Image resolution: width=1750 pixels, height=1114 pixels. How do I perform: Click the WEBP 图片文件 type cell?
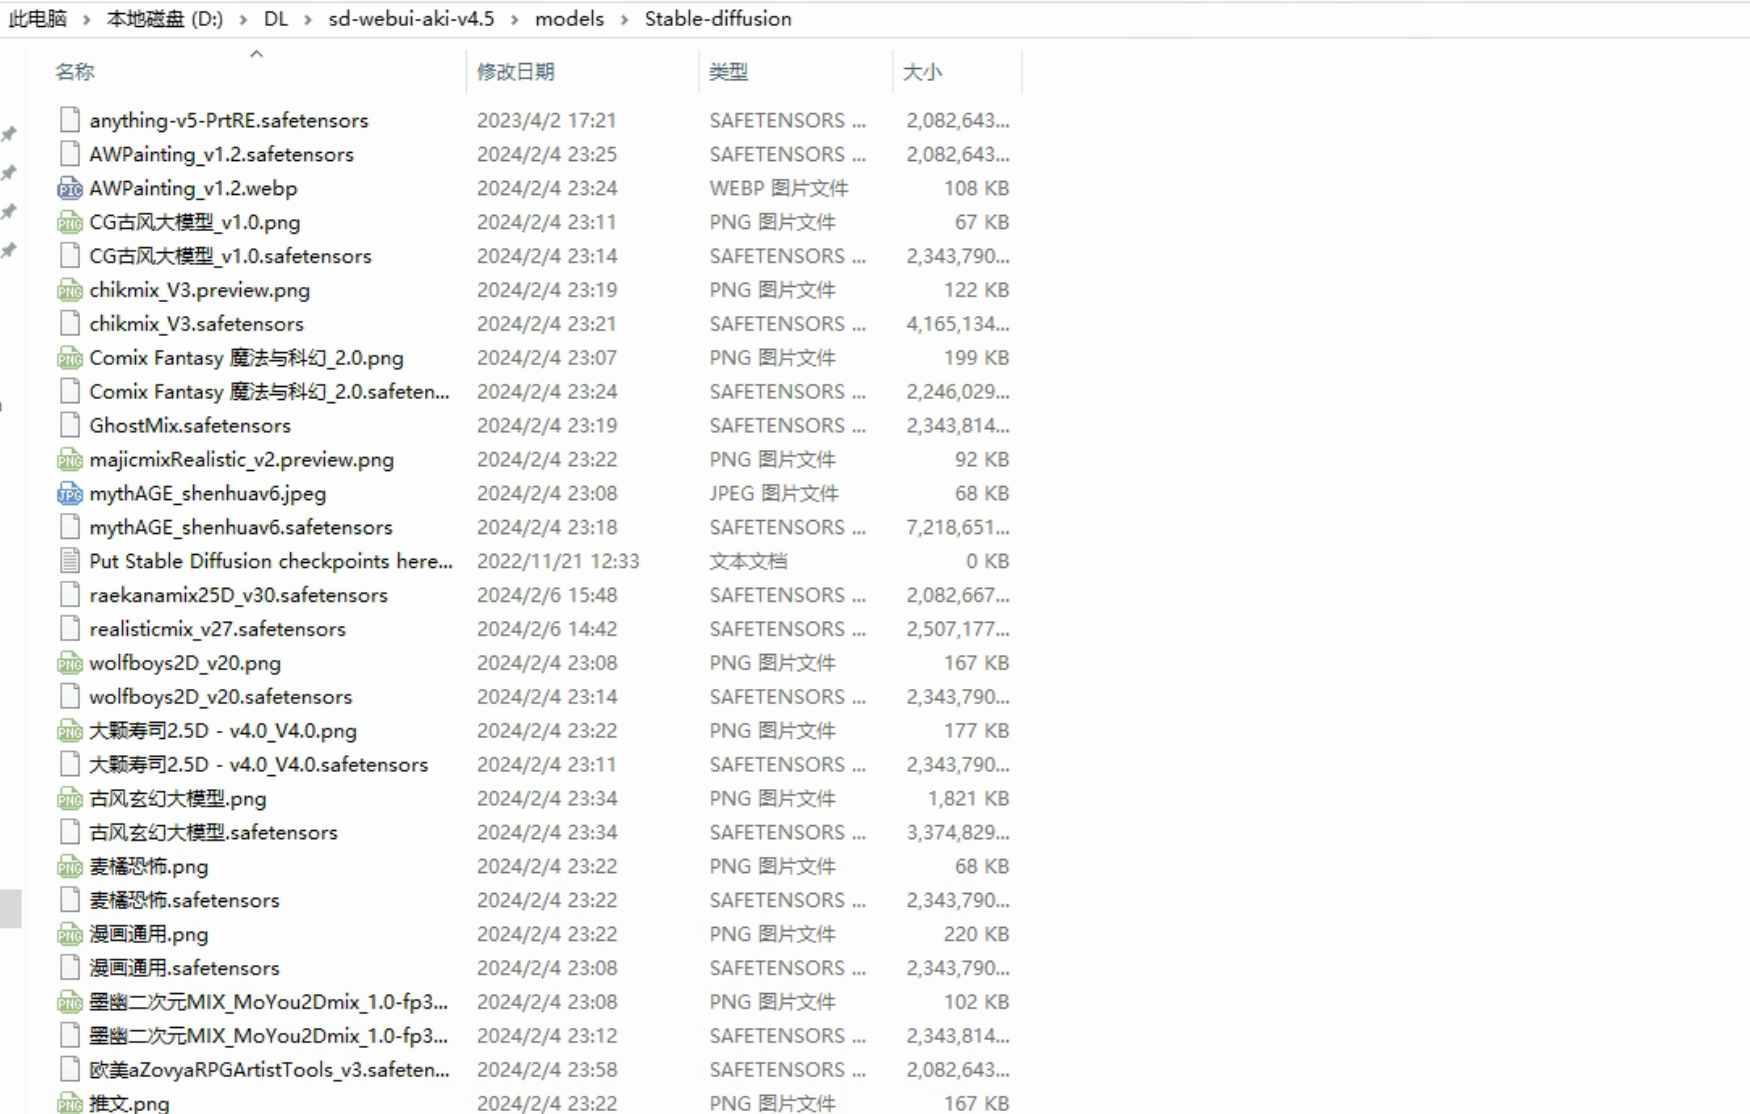click(779, 188)
